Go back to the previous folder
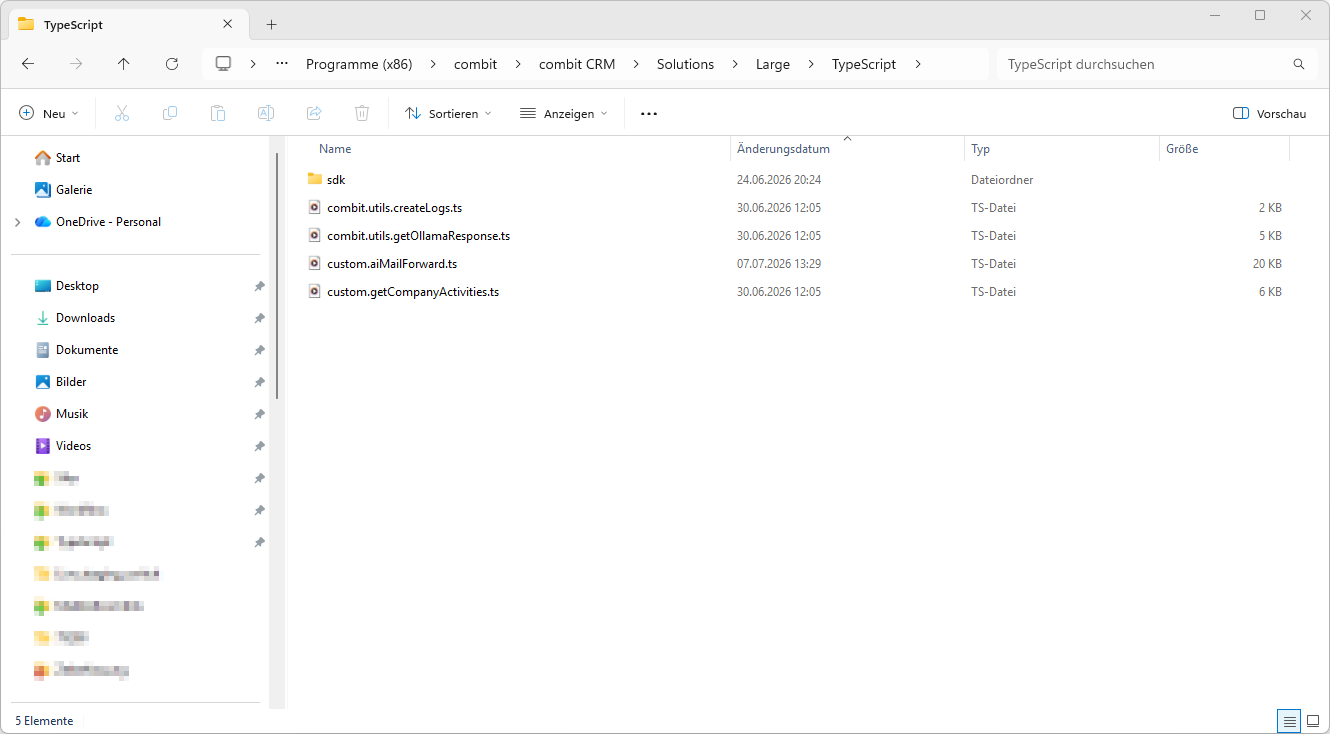1330x734 pixels. [28, 64]
